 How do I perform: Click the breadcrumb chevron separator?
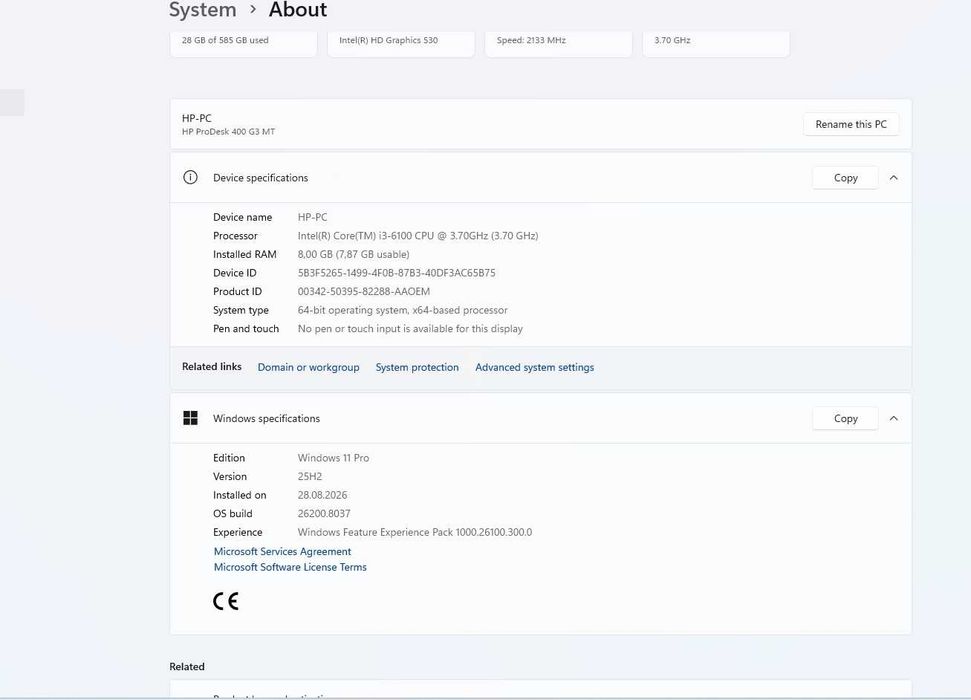point(253,9)
